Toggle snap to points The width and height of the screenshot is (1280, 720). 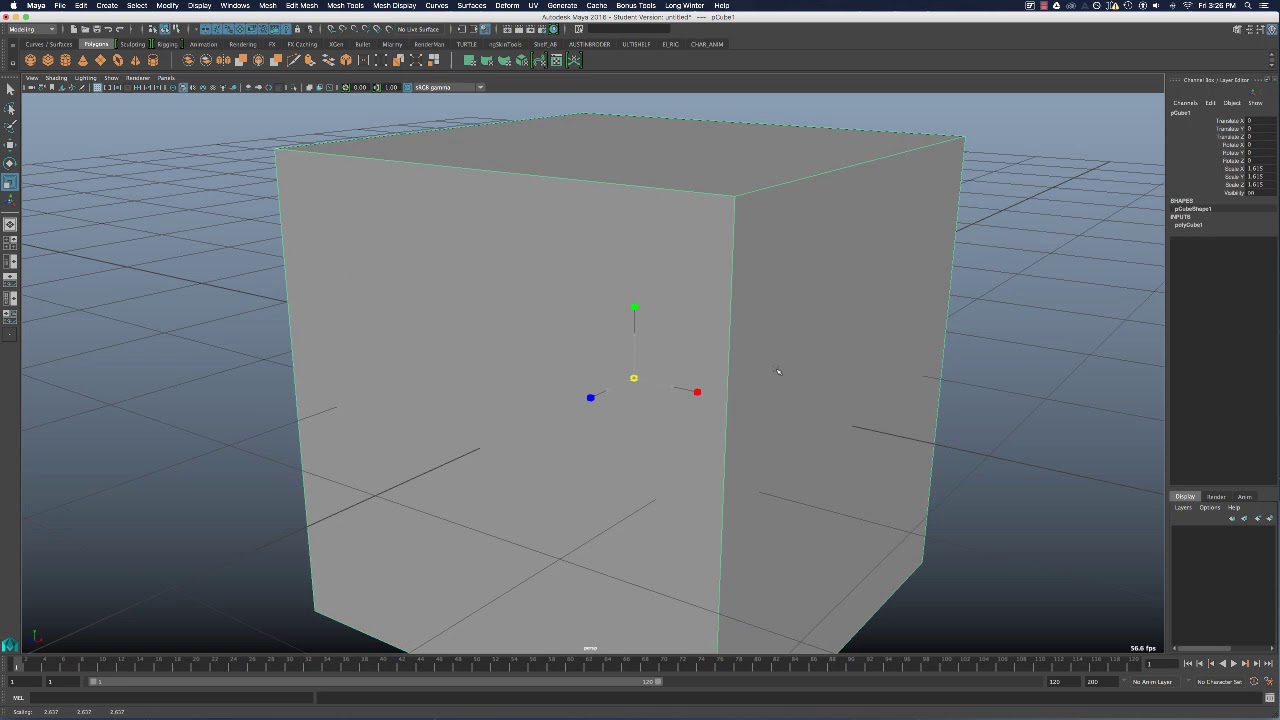pyautogui.click(x=354, y=29)
